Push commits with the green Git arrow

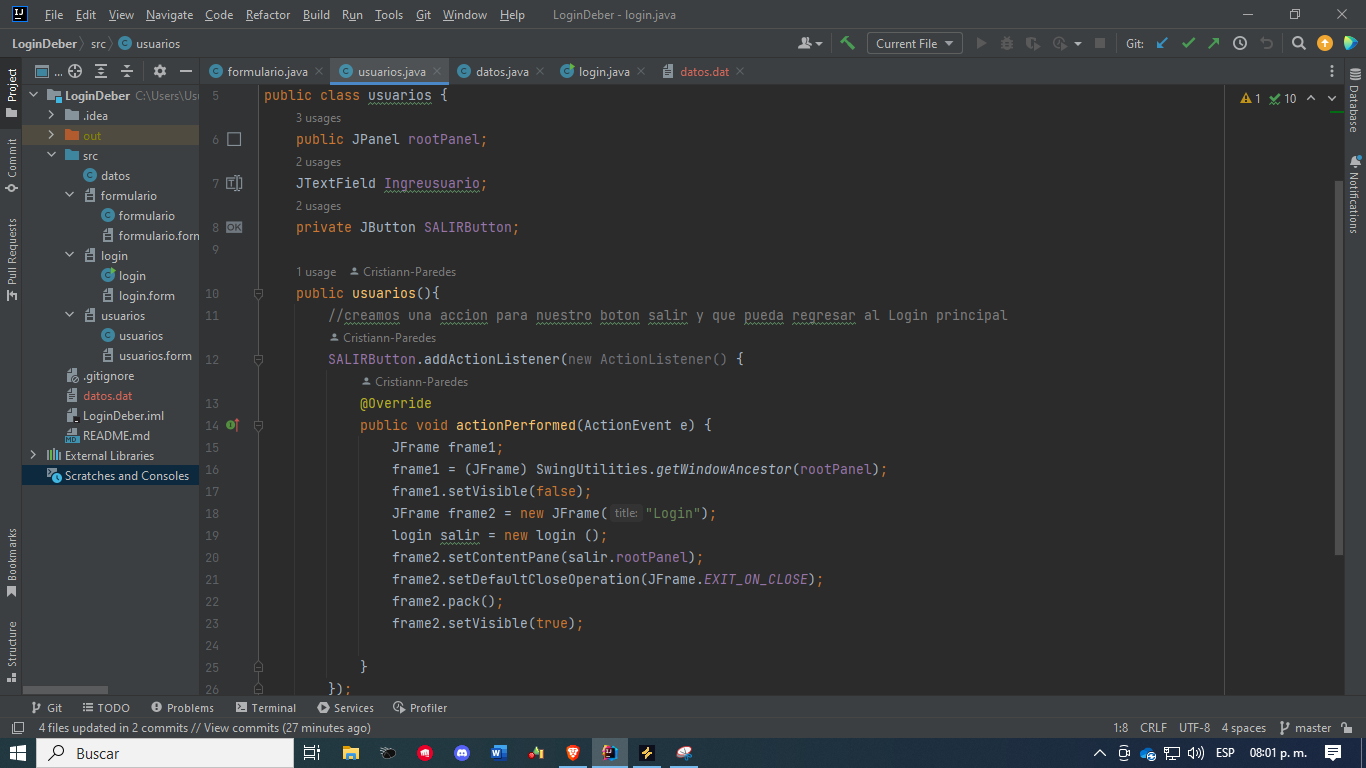1215,43
